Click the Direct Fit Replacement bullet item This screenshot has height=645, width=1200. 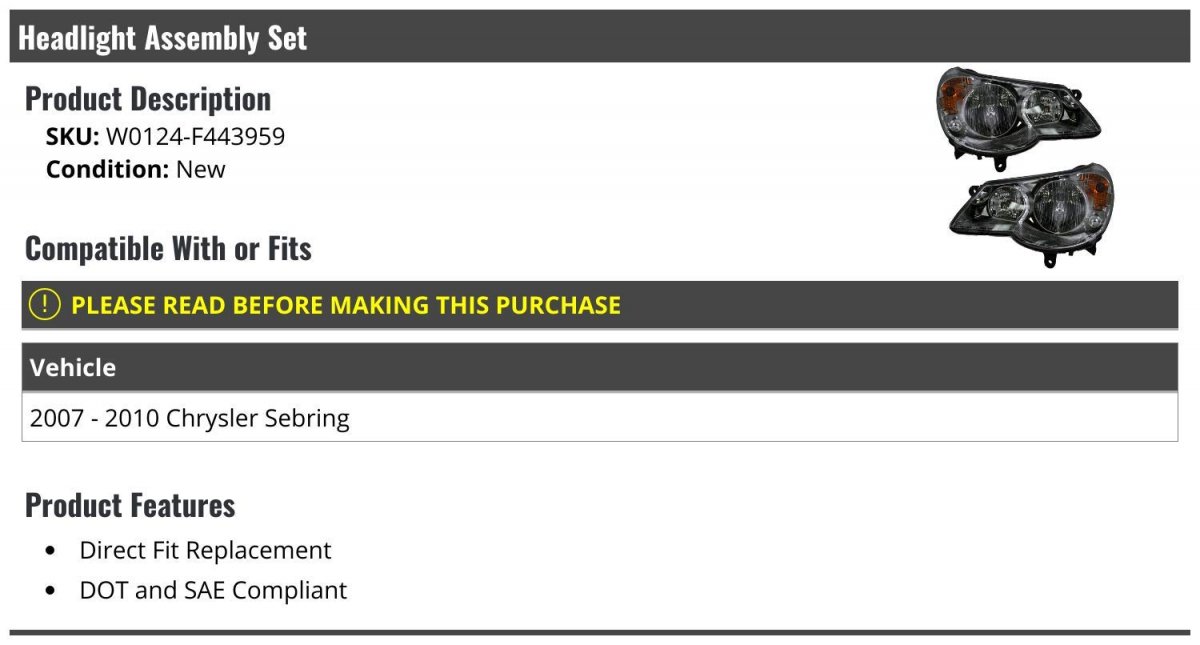[205, 550]
